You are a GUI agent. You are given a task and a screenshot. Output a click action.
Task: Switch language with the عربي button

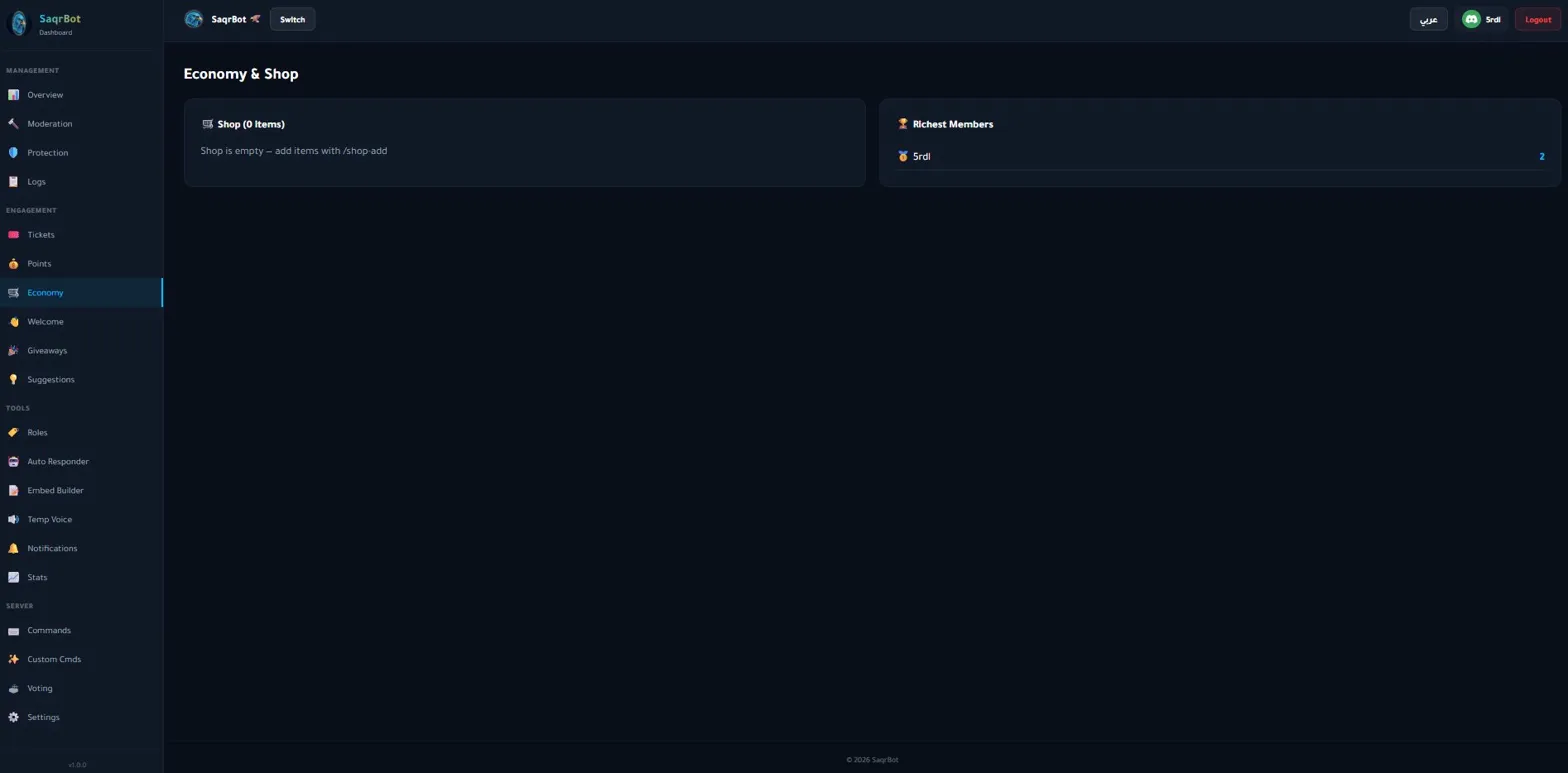(x=1428, y=19)
